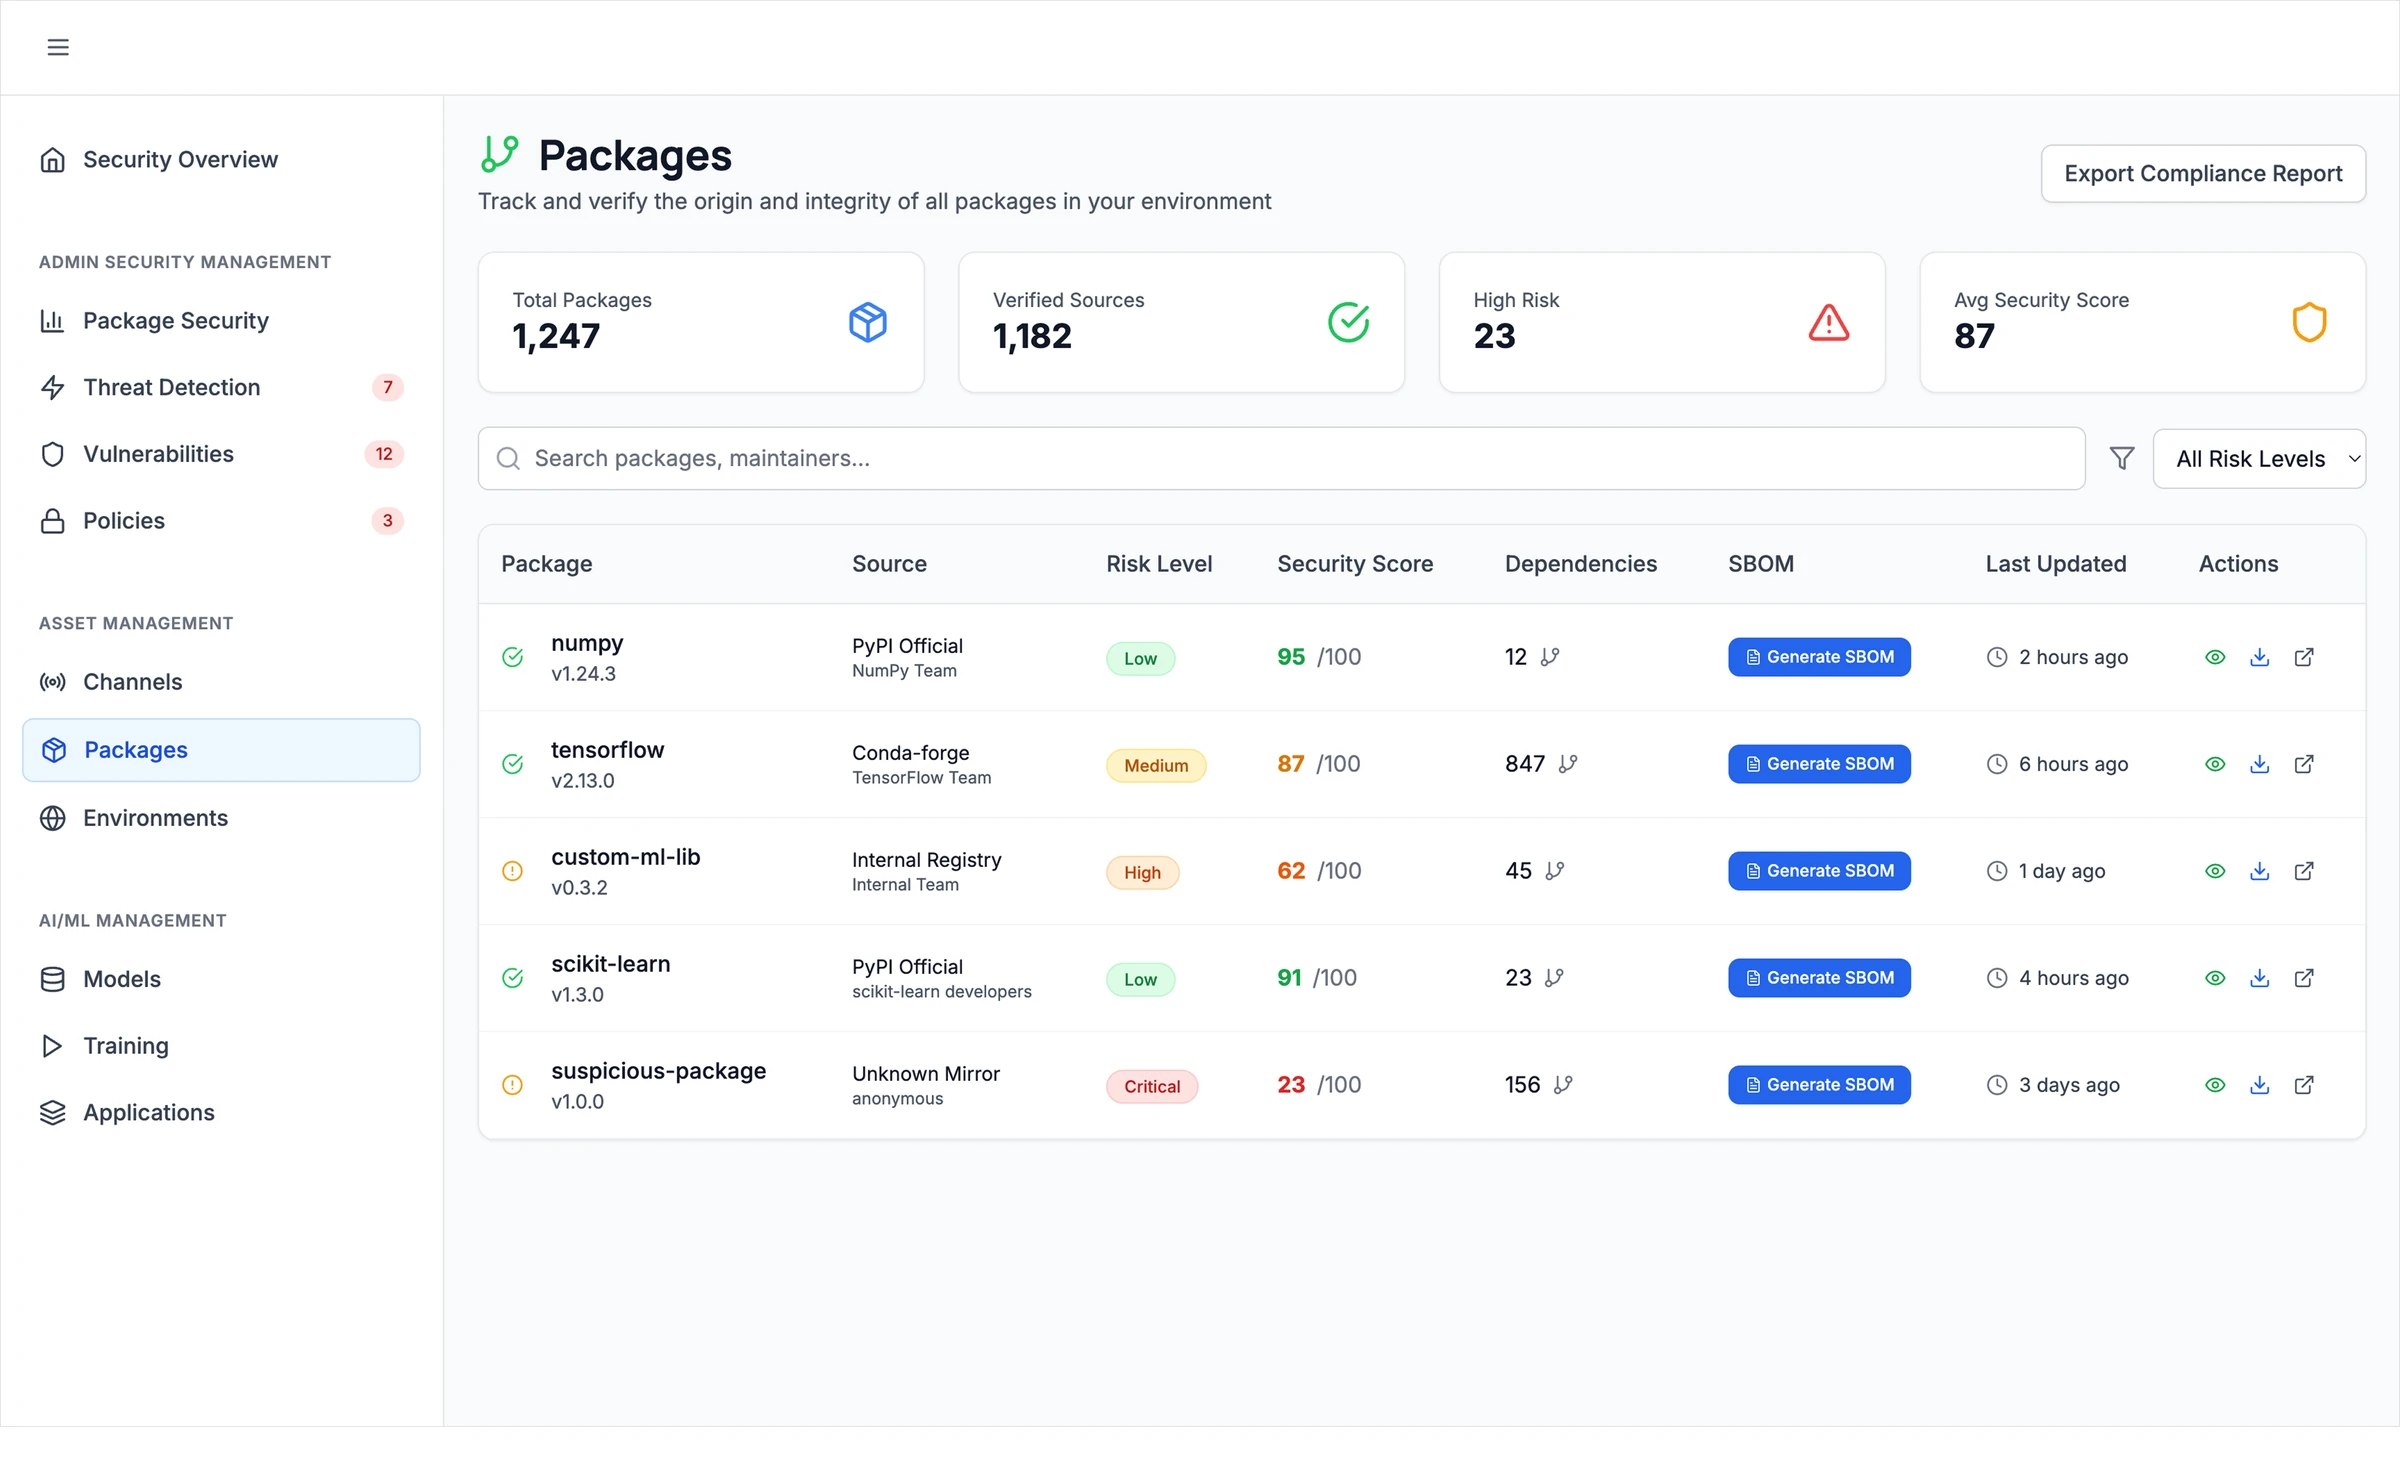Toggle view eye icon for numpy
This screenshot has height=1457, width=2400.
point(2215,657)
